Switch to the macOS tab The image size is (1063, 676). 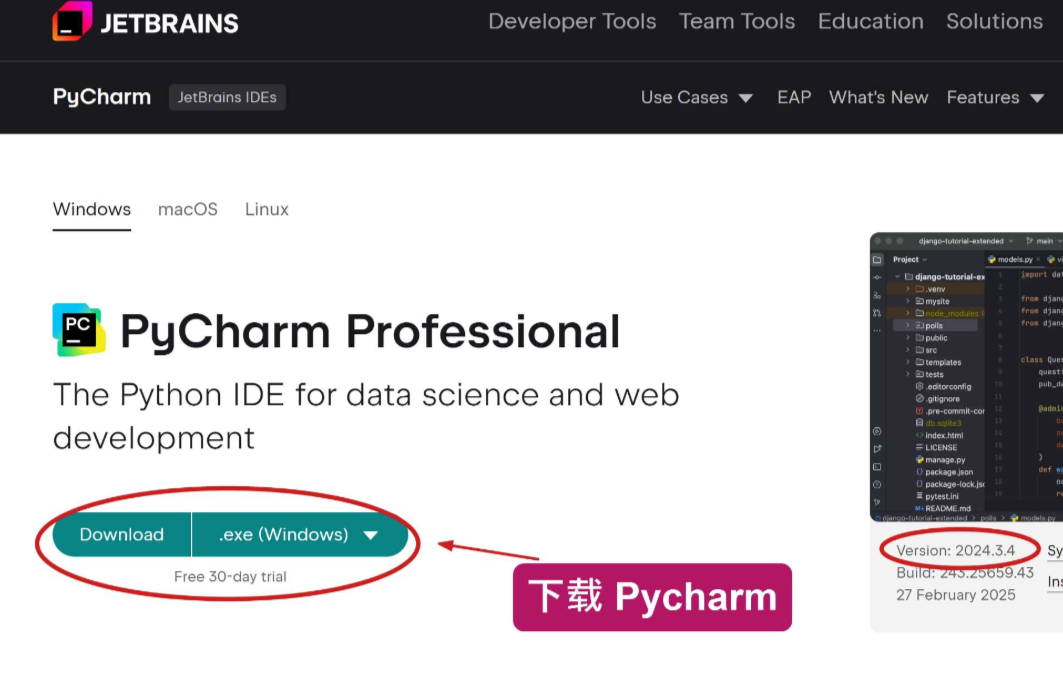pyautogui.click(x=188, y=210)
